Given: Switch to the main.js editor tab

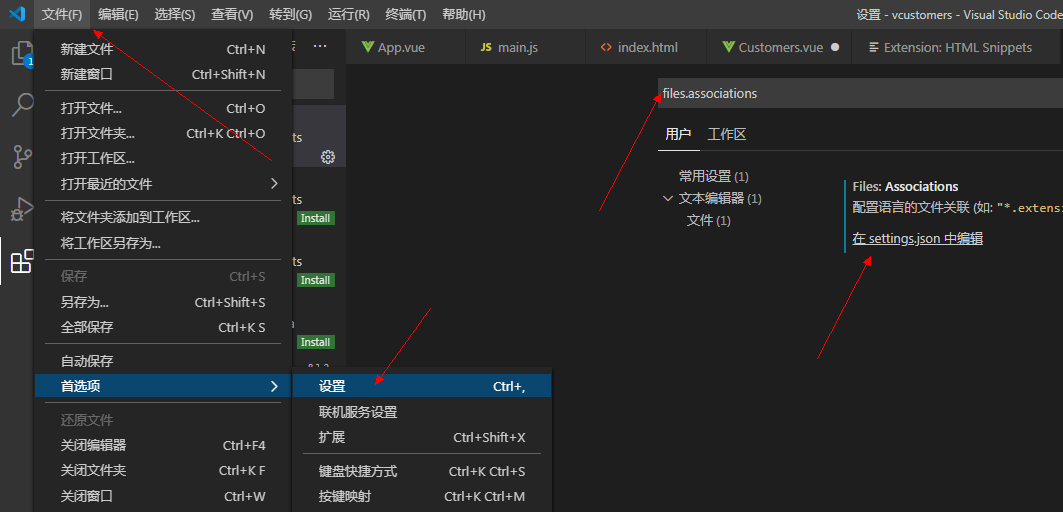Looking at the screenshot, I should tap(525, 47).
